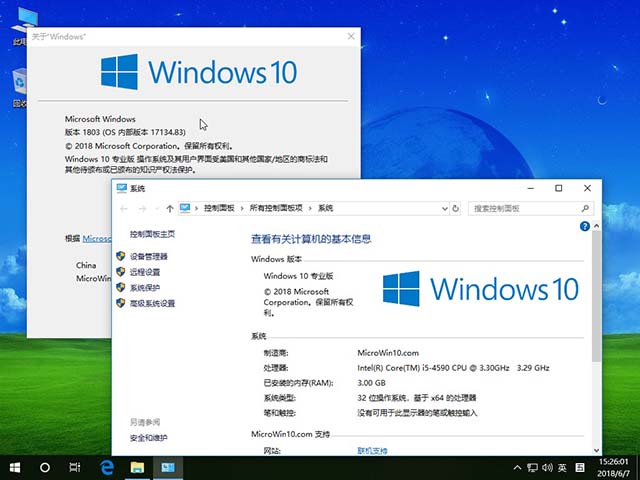Screen dimensions: 640x480
Task: Open the recent locations dropdown arrow
Action: [156, 208]
